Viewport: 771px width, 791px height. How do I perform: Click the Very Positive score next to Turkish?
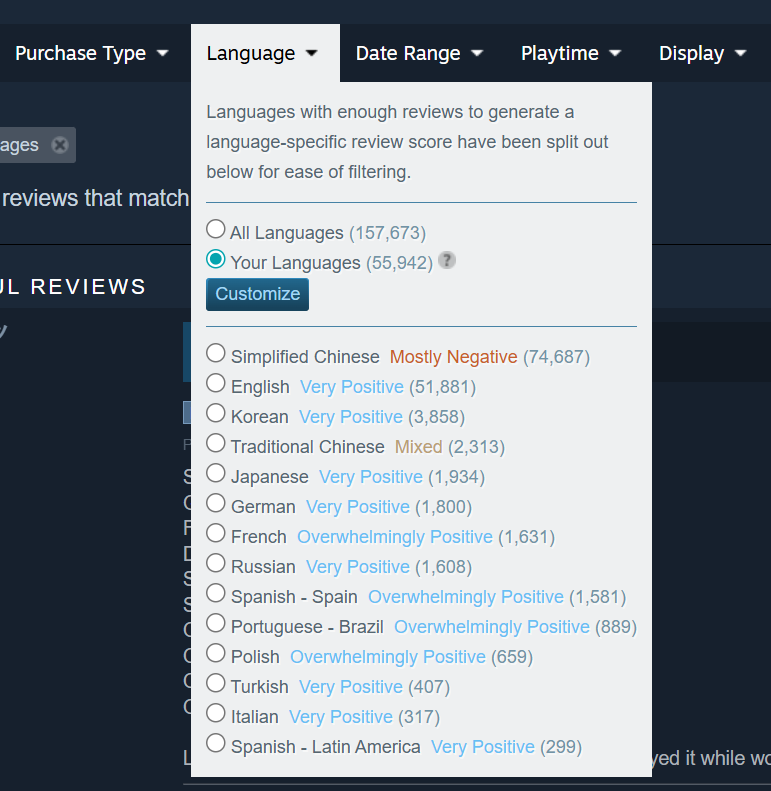click(351, 687)
